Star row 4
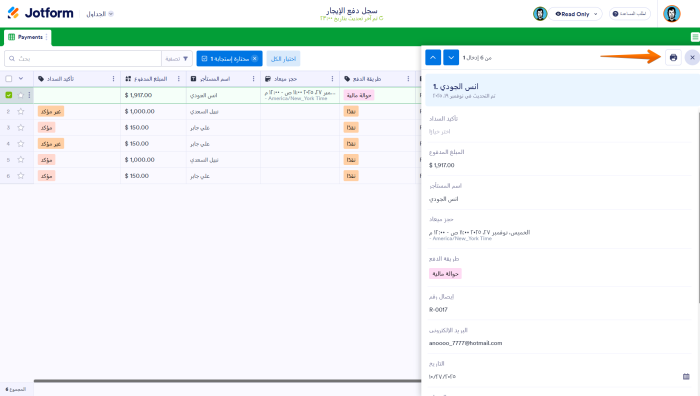 tap(21, 143)
